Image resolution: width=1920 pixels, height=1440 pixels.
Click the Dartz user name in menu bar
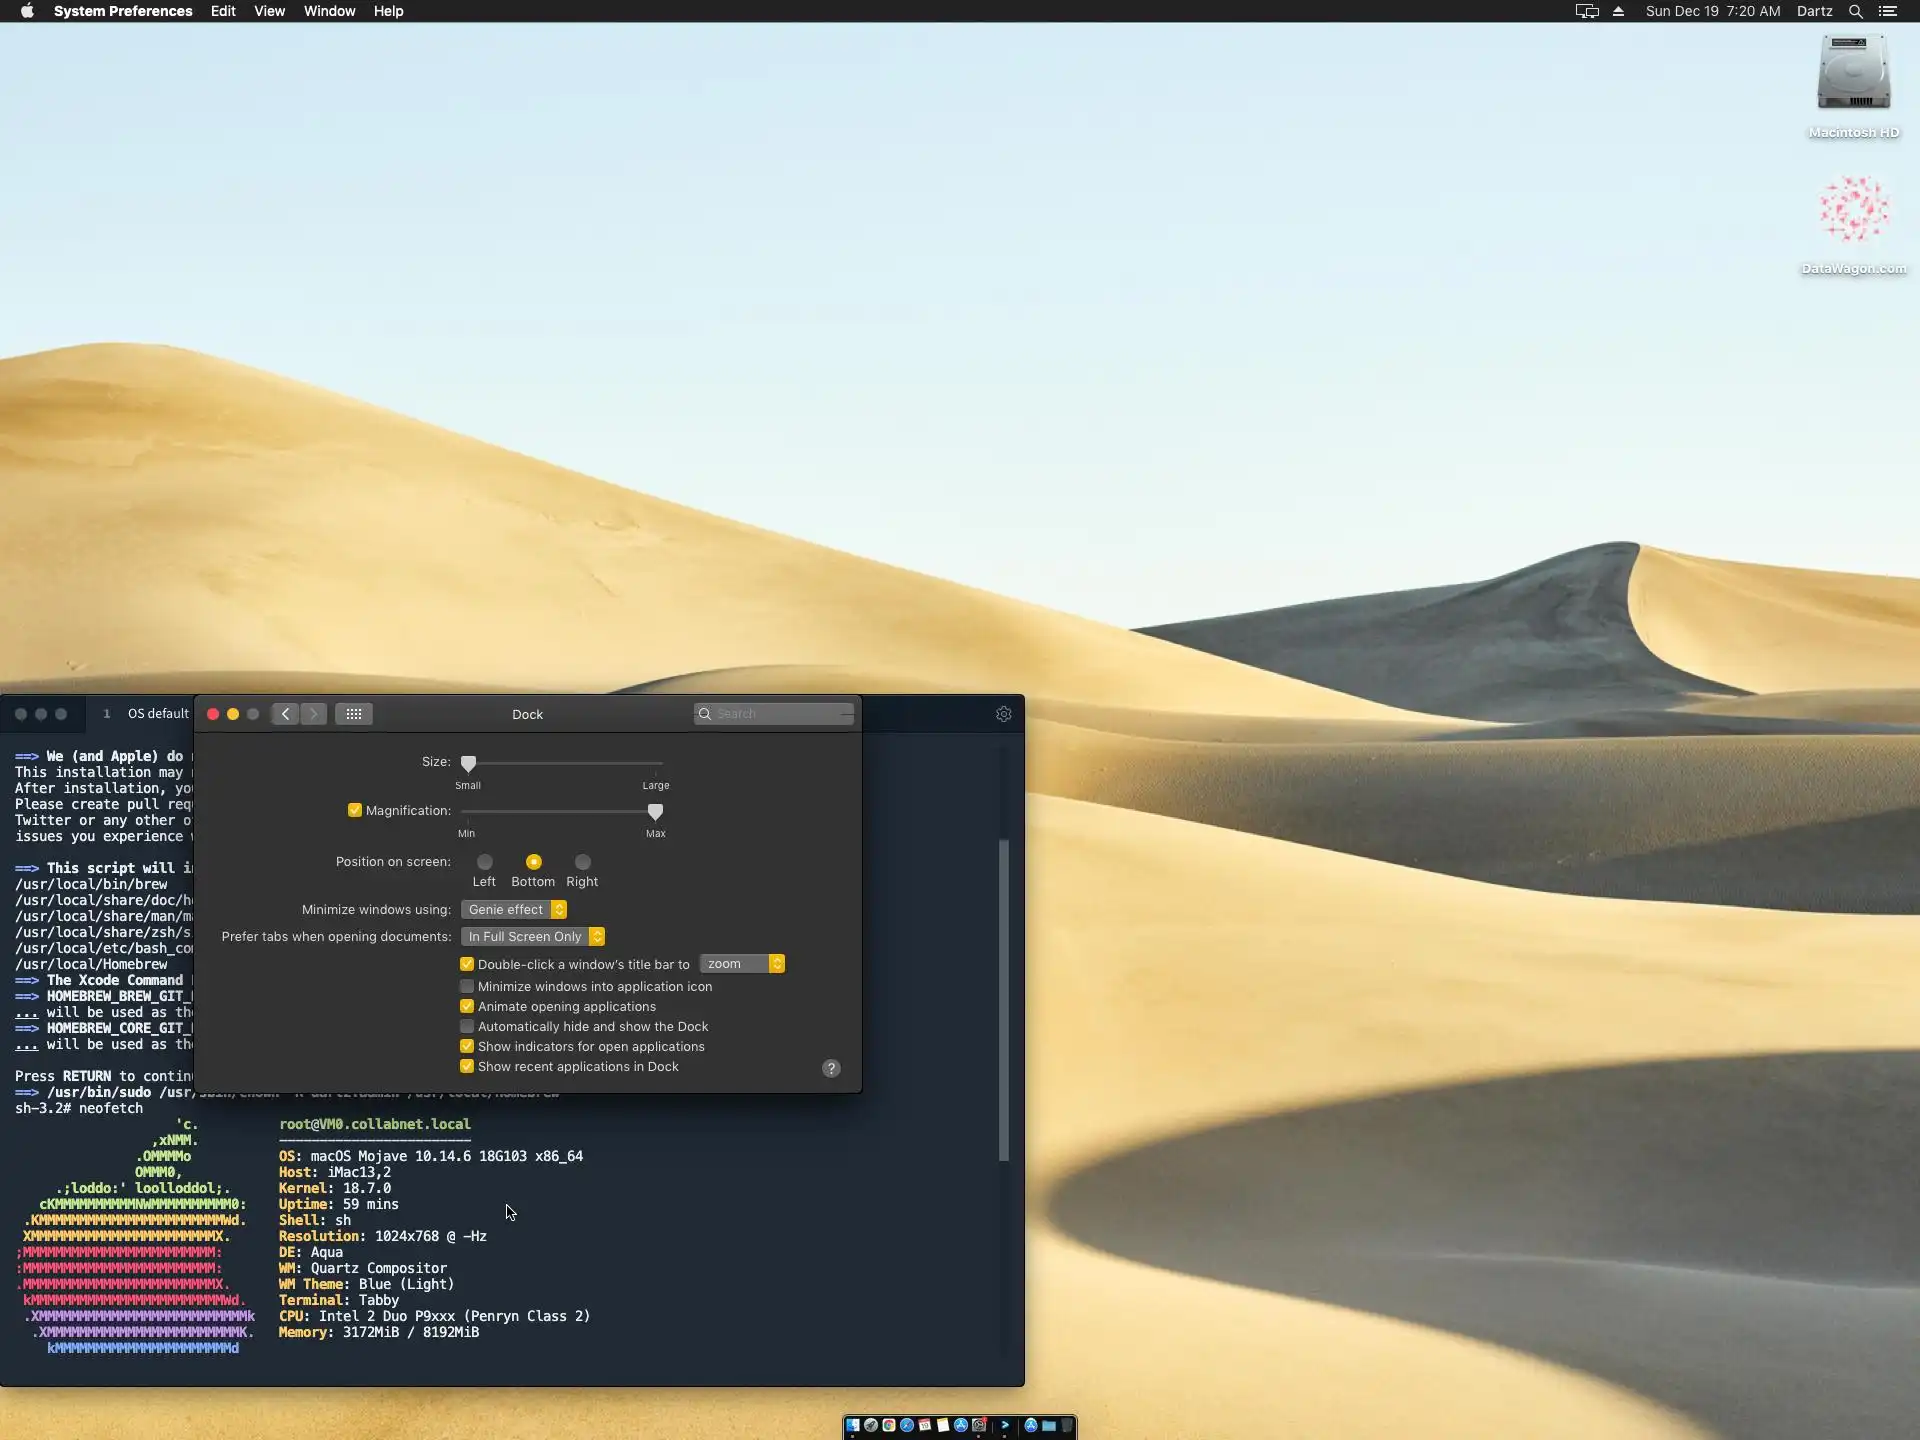(x=1814, y=11)
